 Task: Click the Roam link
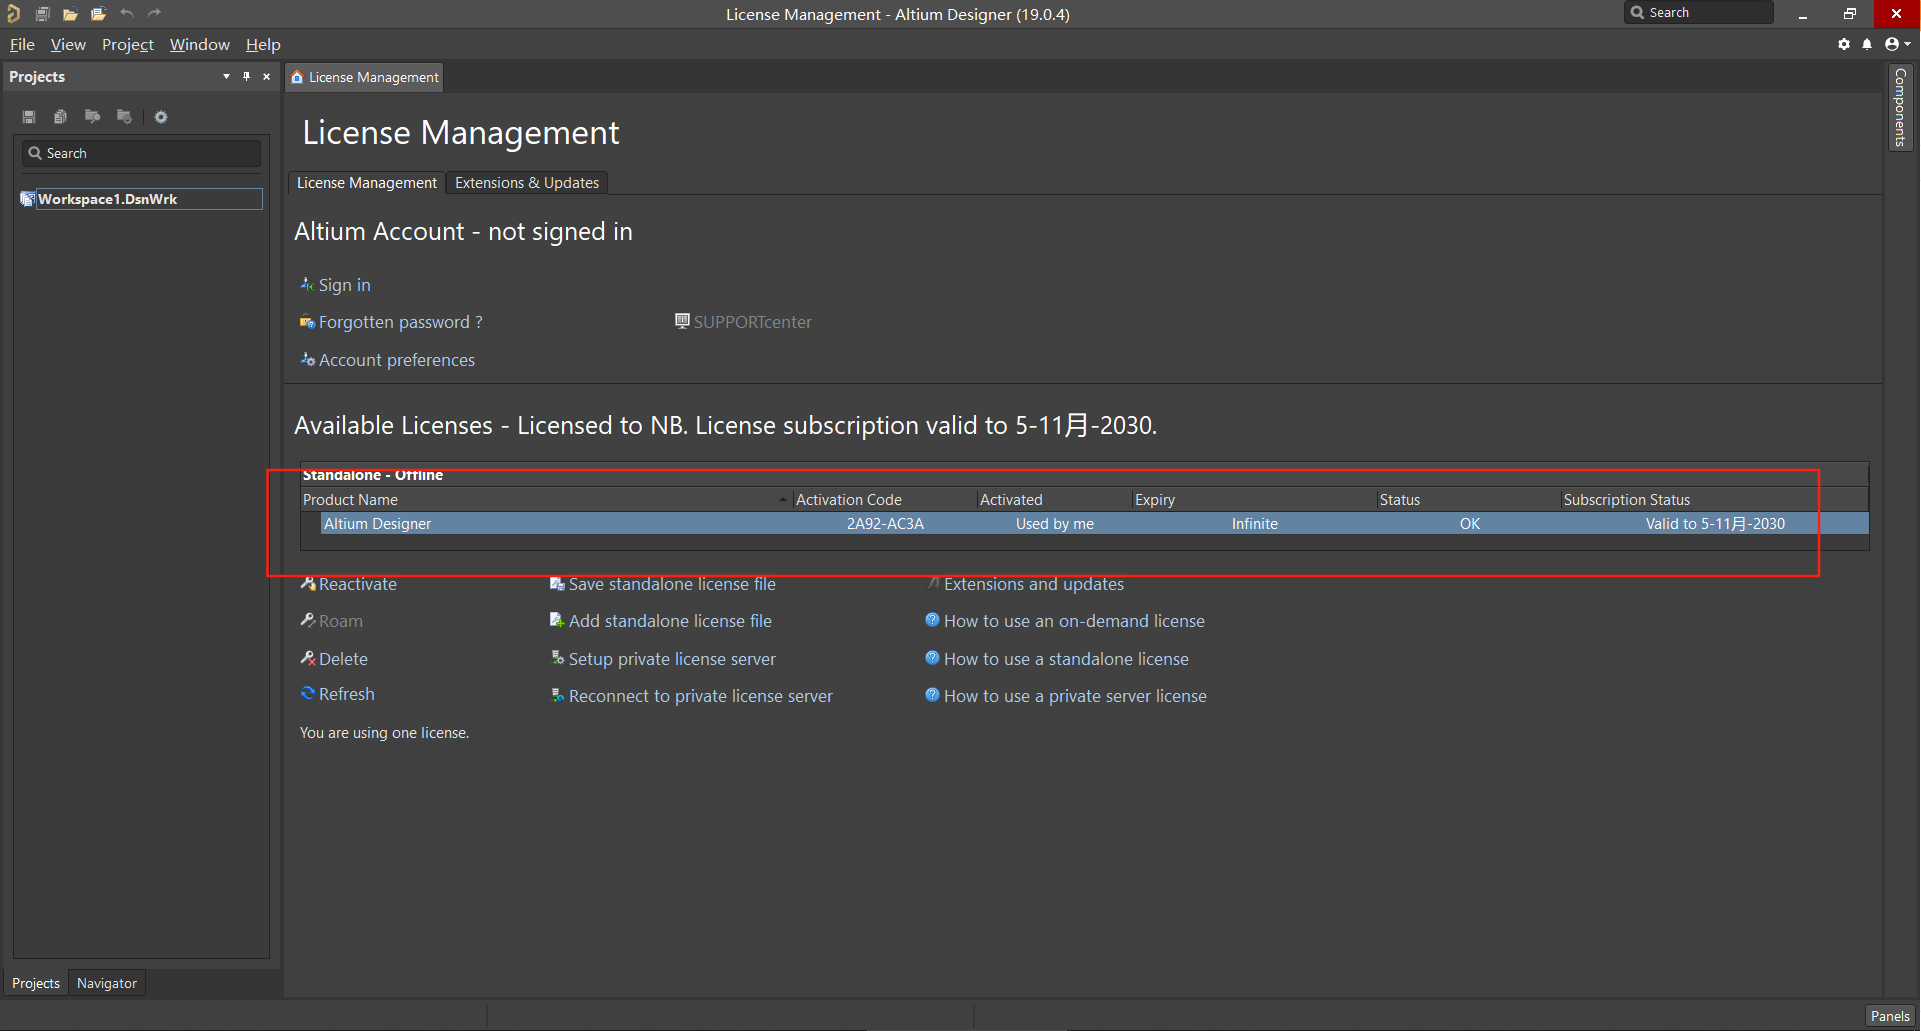click(x=340, y=621)
